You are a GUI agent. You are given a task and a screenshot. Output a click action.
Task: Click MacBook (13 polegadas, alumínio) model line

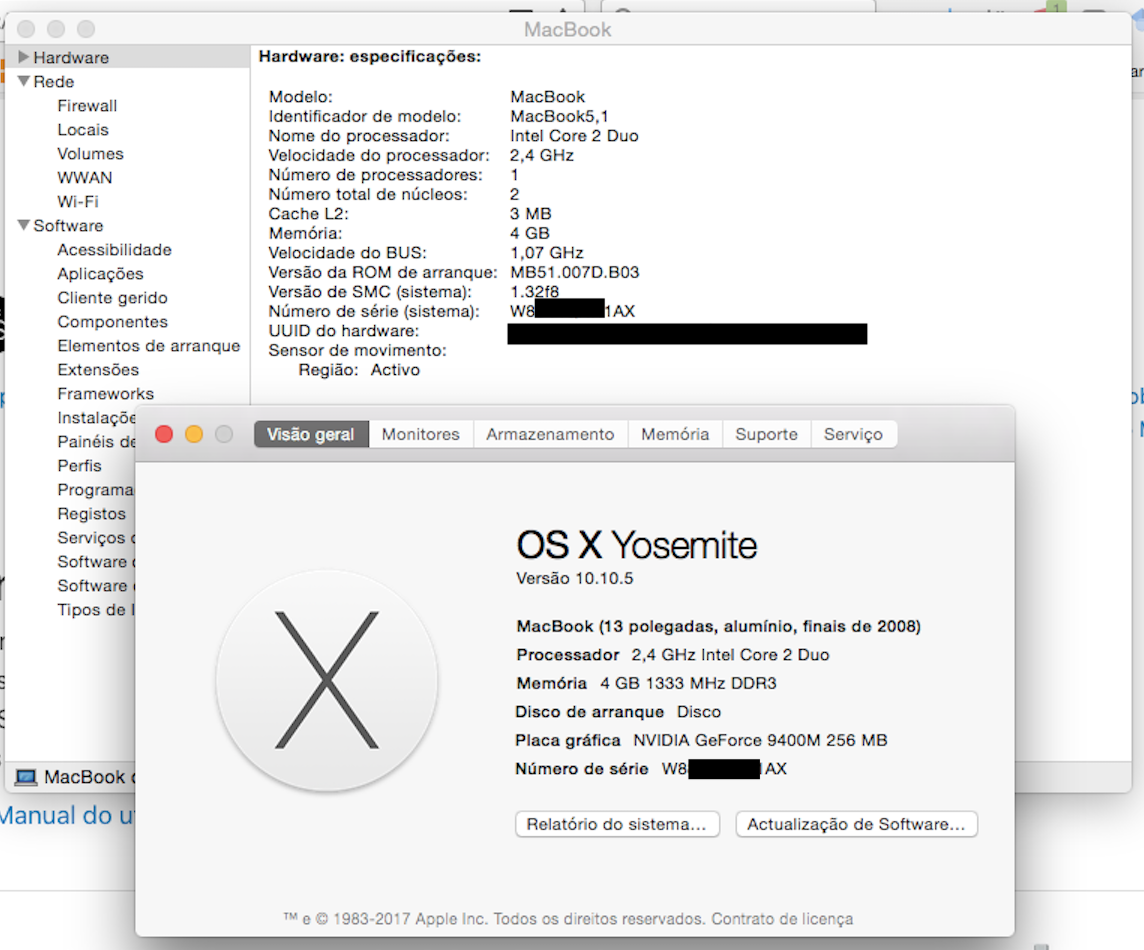719,626
